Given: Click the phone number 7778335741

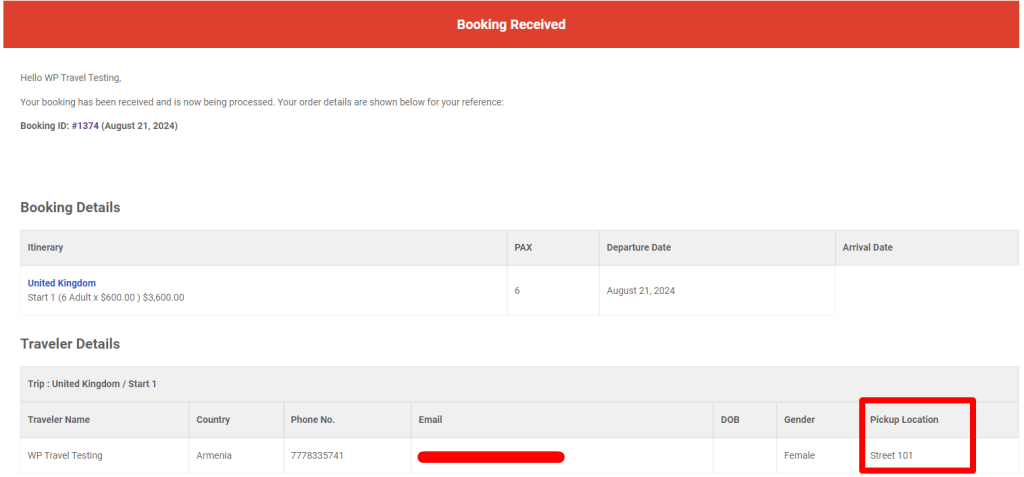Looking at the screenshot, I should click(x=316, y=456).
